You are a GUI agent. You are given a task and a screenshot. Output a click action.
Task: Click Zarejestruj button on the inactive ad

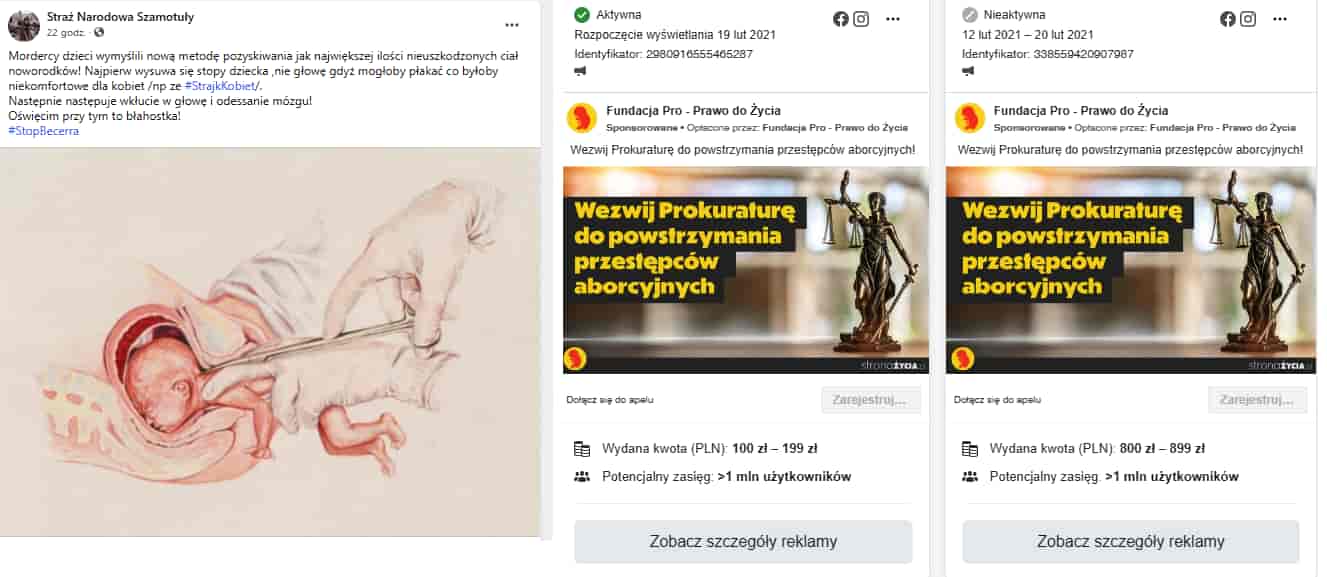pyautogui.click(x=1258, y=400)
